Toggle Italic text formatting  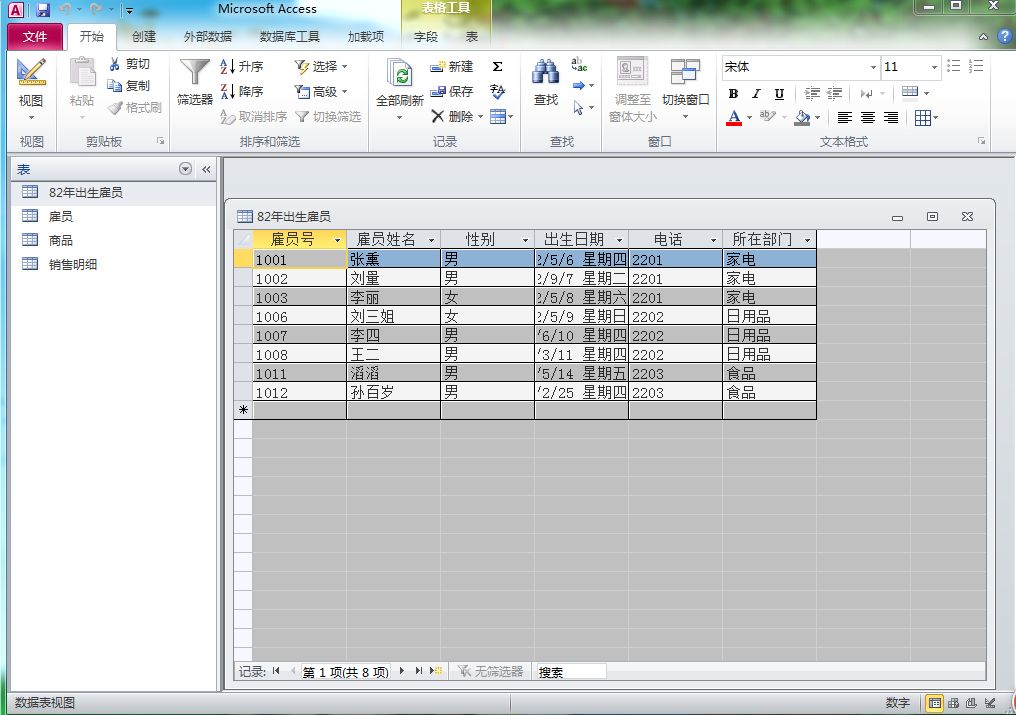tap(756, 94)
